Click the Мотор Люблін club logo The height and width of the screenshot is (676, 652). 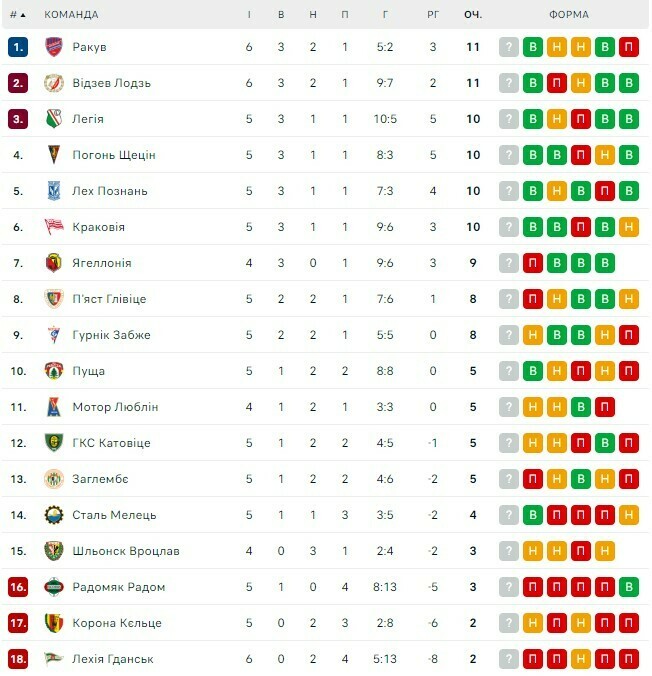point(54,407)
